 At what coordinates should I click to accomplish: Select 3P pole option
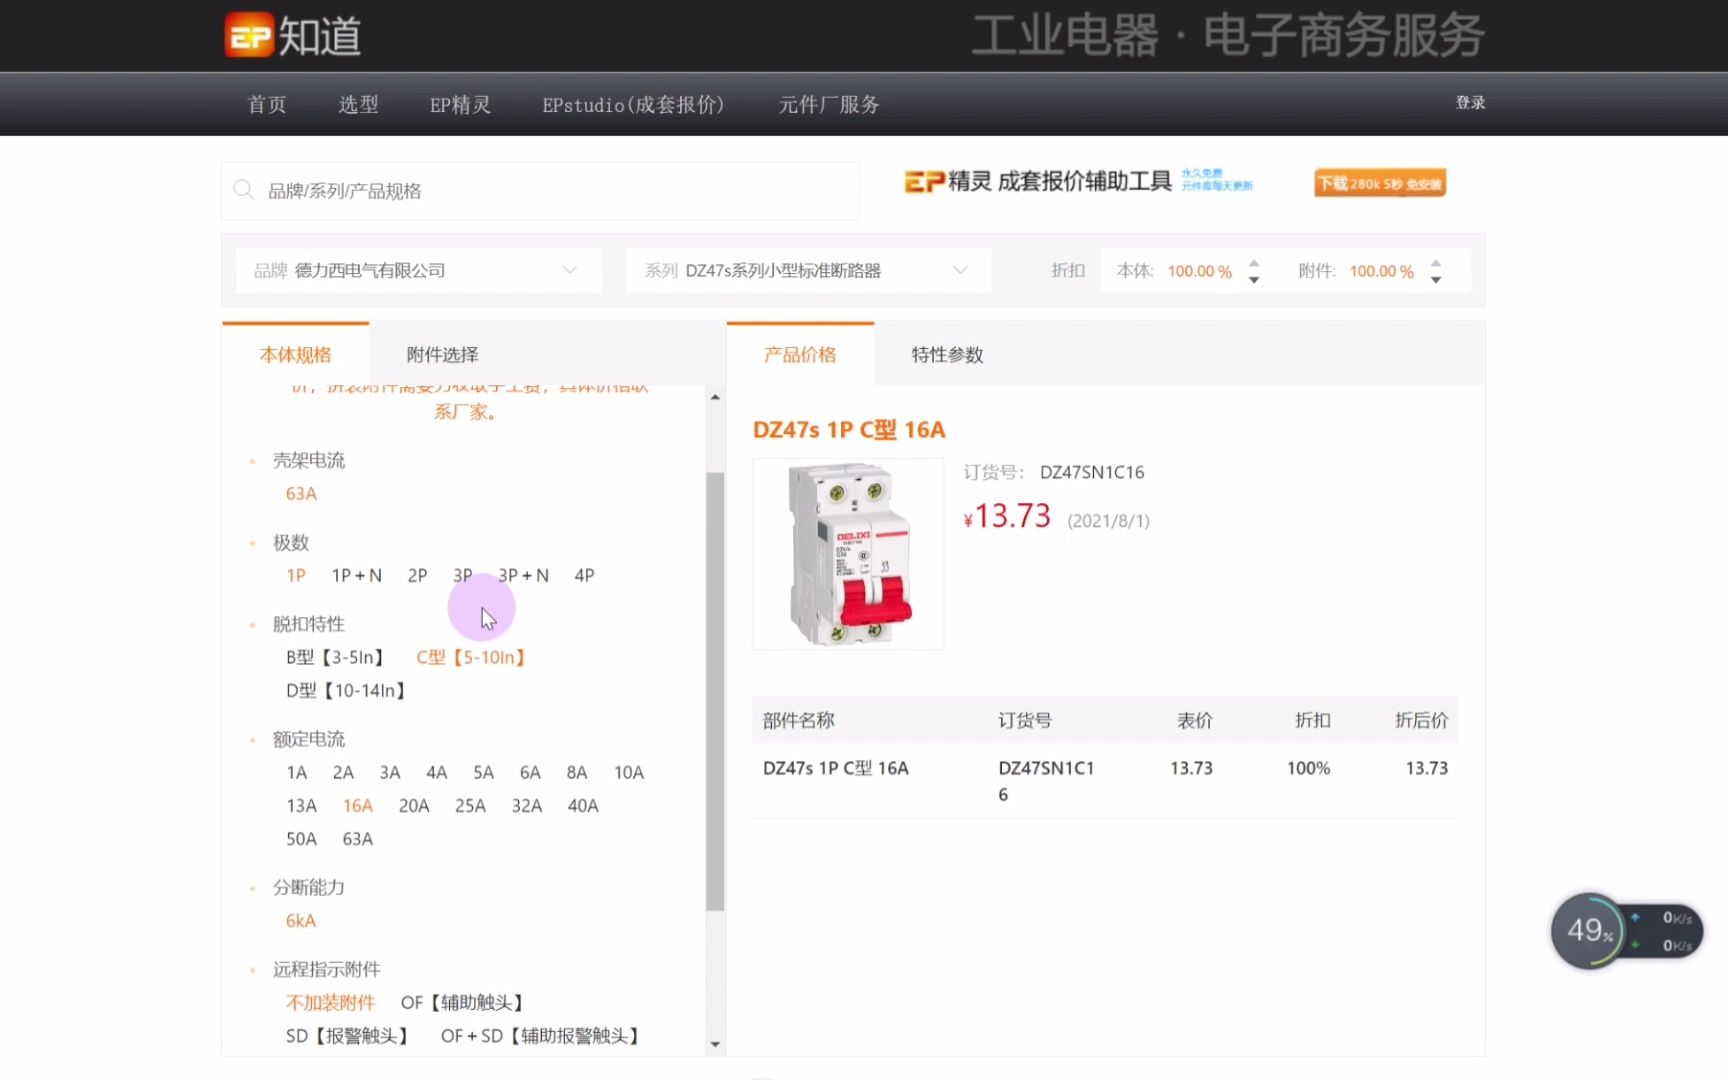pyautogui.click(x=462, y=575)
